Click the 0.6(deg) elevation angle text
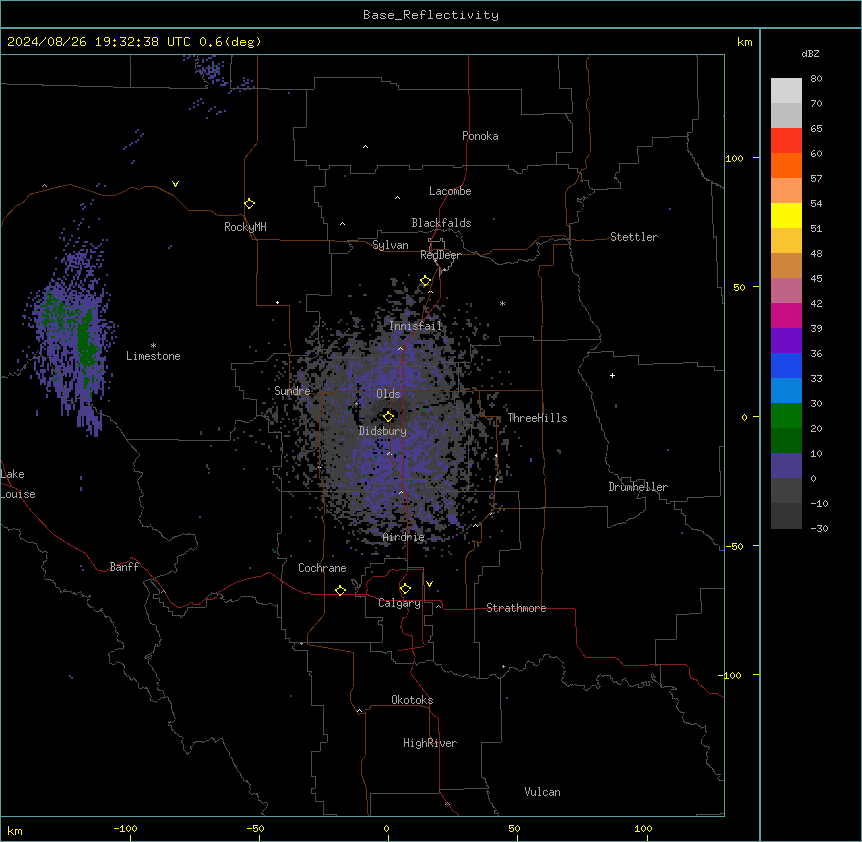The image size is (862, 842). [x=230, y=42]
